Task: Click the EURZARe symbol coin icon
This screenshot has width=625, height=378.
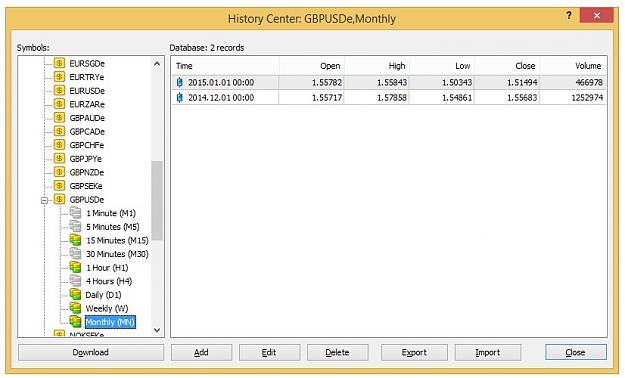Action: 59,104
